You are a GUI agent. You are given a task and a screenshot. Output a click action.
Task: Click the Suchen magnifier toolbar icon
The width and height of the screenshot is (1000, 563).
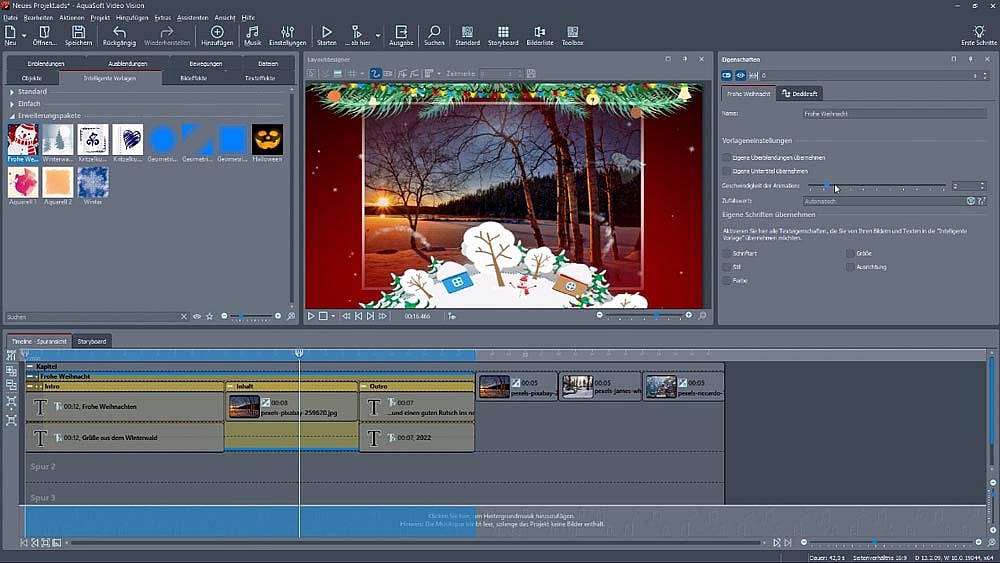434,32
